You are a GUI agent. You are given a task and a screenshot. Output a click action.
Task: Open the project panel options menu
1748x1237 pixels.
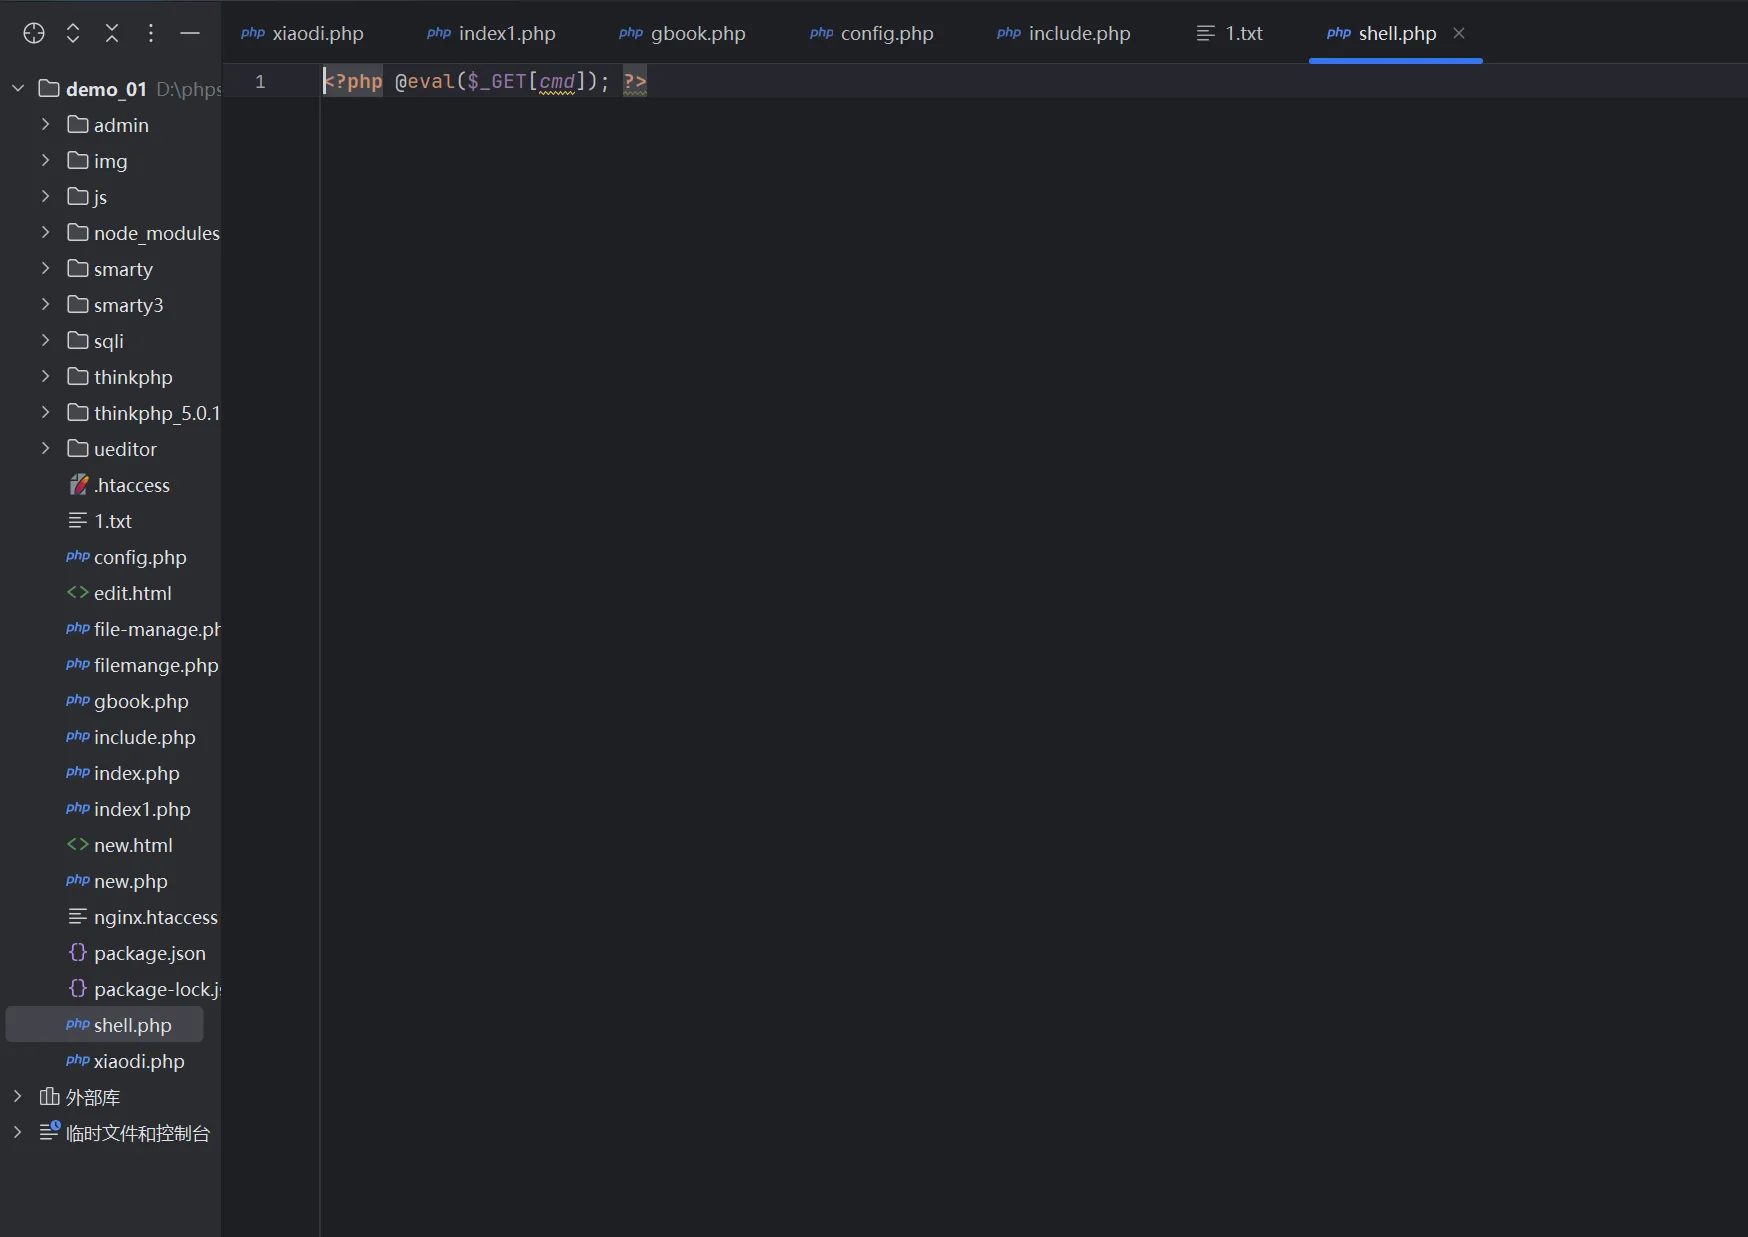point(151,33)
